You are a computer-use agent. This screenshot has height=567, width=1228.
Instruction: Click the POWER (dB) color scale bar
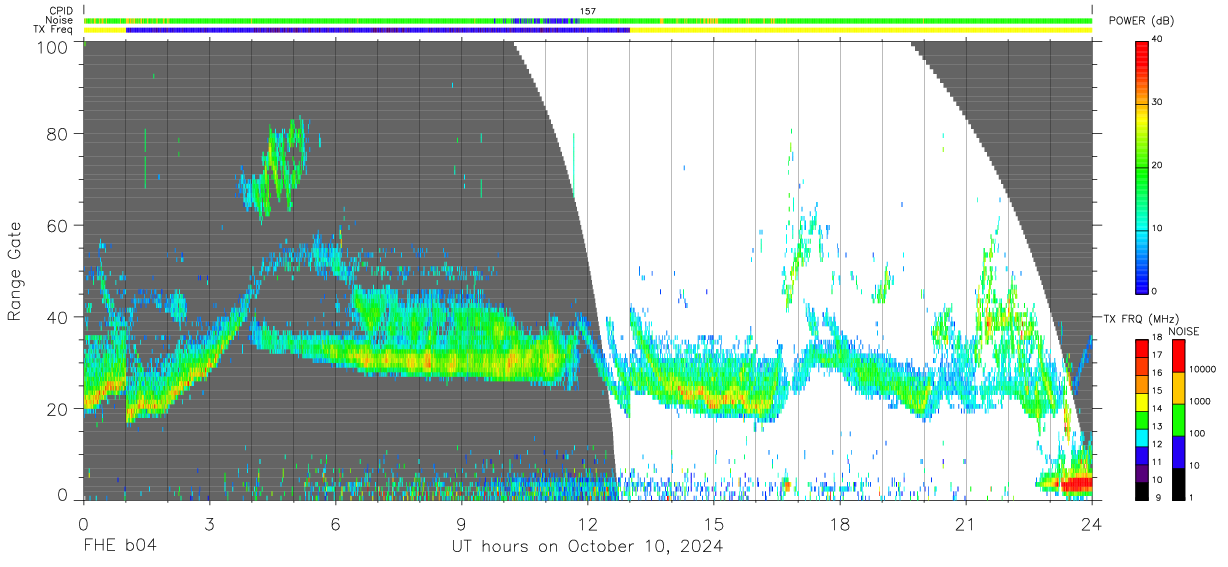pyautogui.click(x=1142, y=166)
